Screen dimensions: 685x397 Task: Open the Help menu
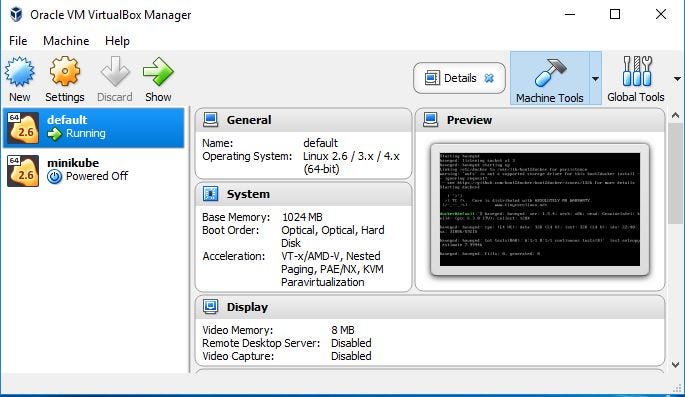(x=117, y=41)
